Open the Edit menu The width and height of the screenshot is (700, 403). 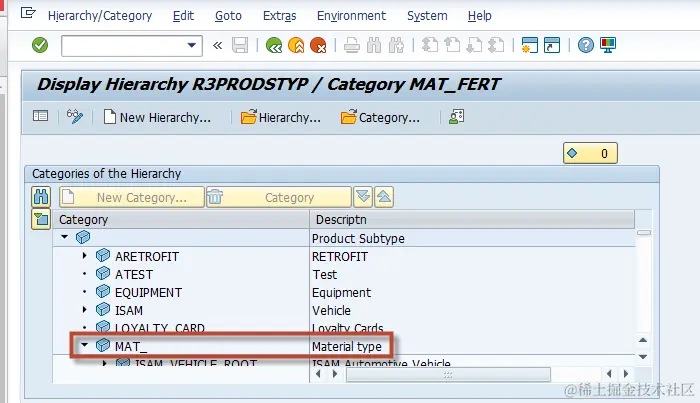pyautogui.click(x=183, y=16)
